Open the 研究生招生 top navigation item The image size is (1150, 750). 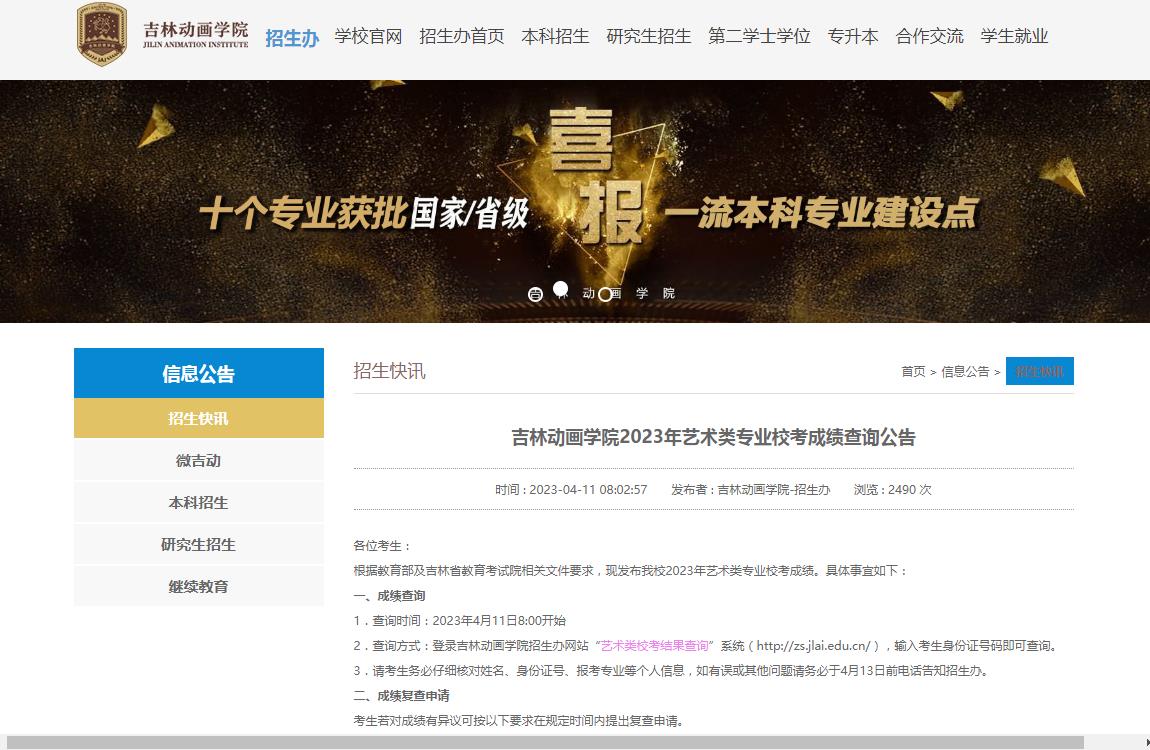pyautogui.click(x=649, y=36)
